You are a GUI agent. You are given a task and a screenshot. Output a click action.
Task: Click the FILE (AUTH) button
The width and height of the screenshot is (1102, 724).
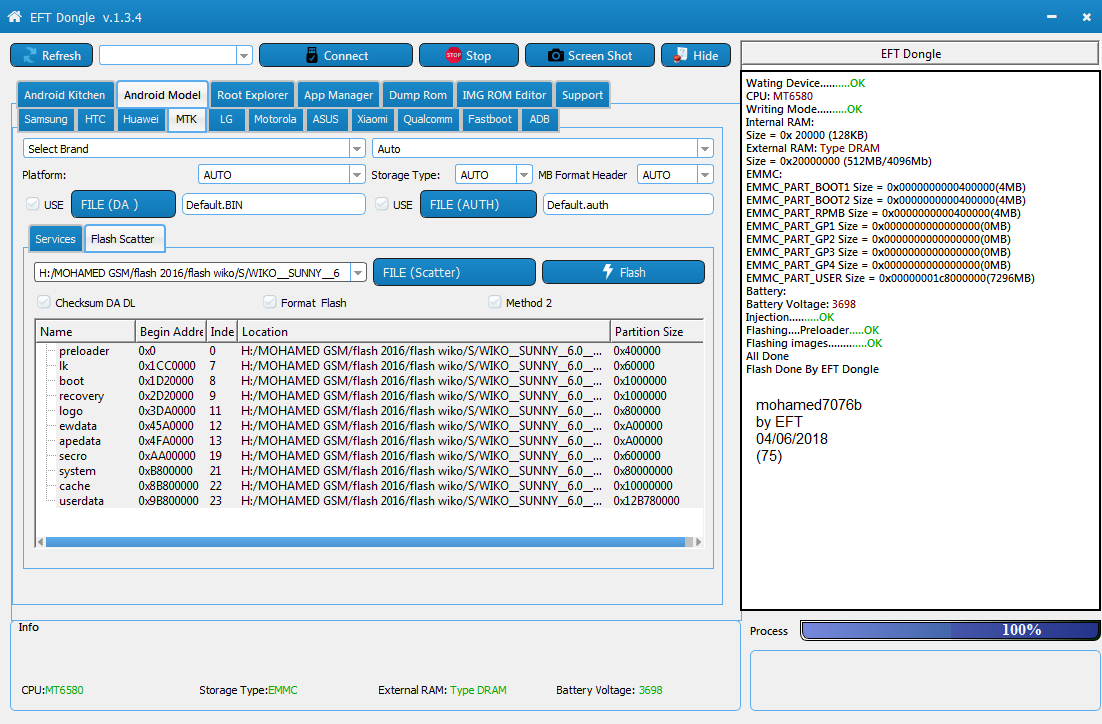point(479,205)
